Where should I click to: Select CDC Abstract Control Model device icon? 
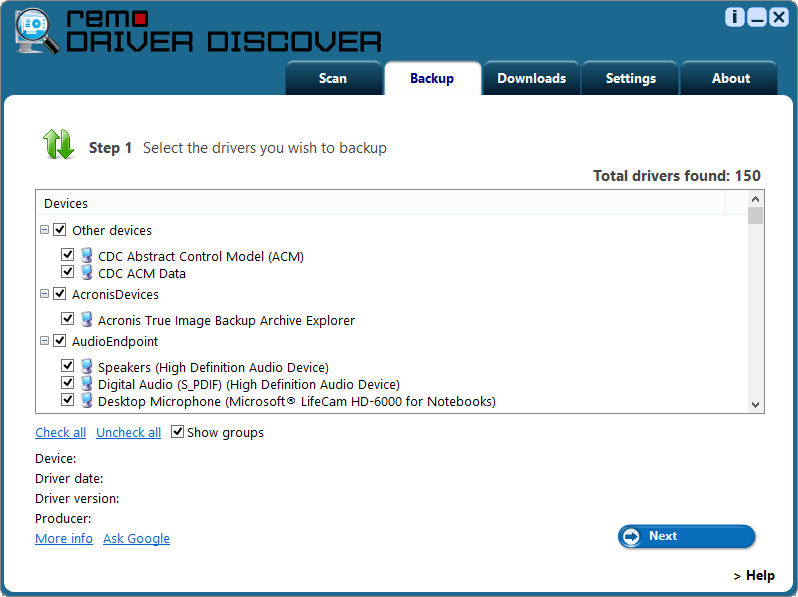coord(87,255)
